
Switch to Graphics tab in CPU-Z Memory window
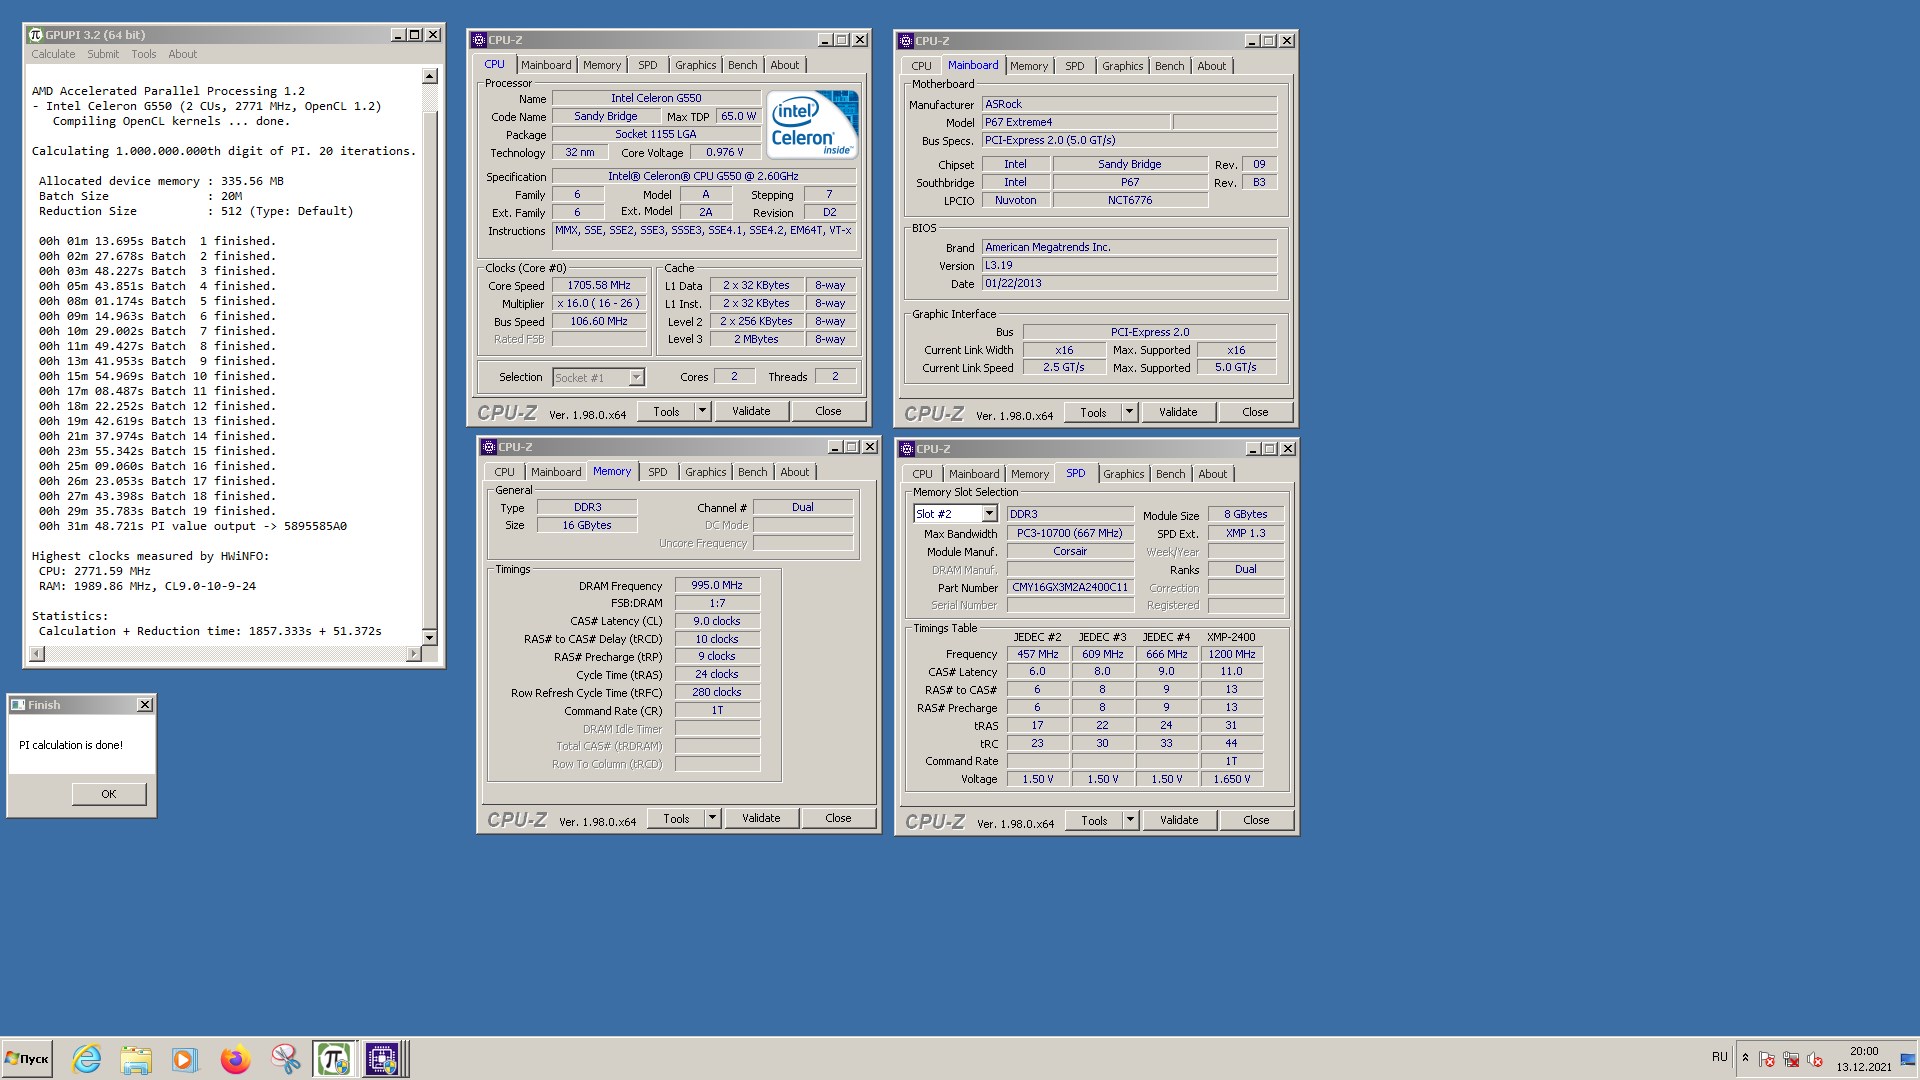[706, 472]
